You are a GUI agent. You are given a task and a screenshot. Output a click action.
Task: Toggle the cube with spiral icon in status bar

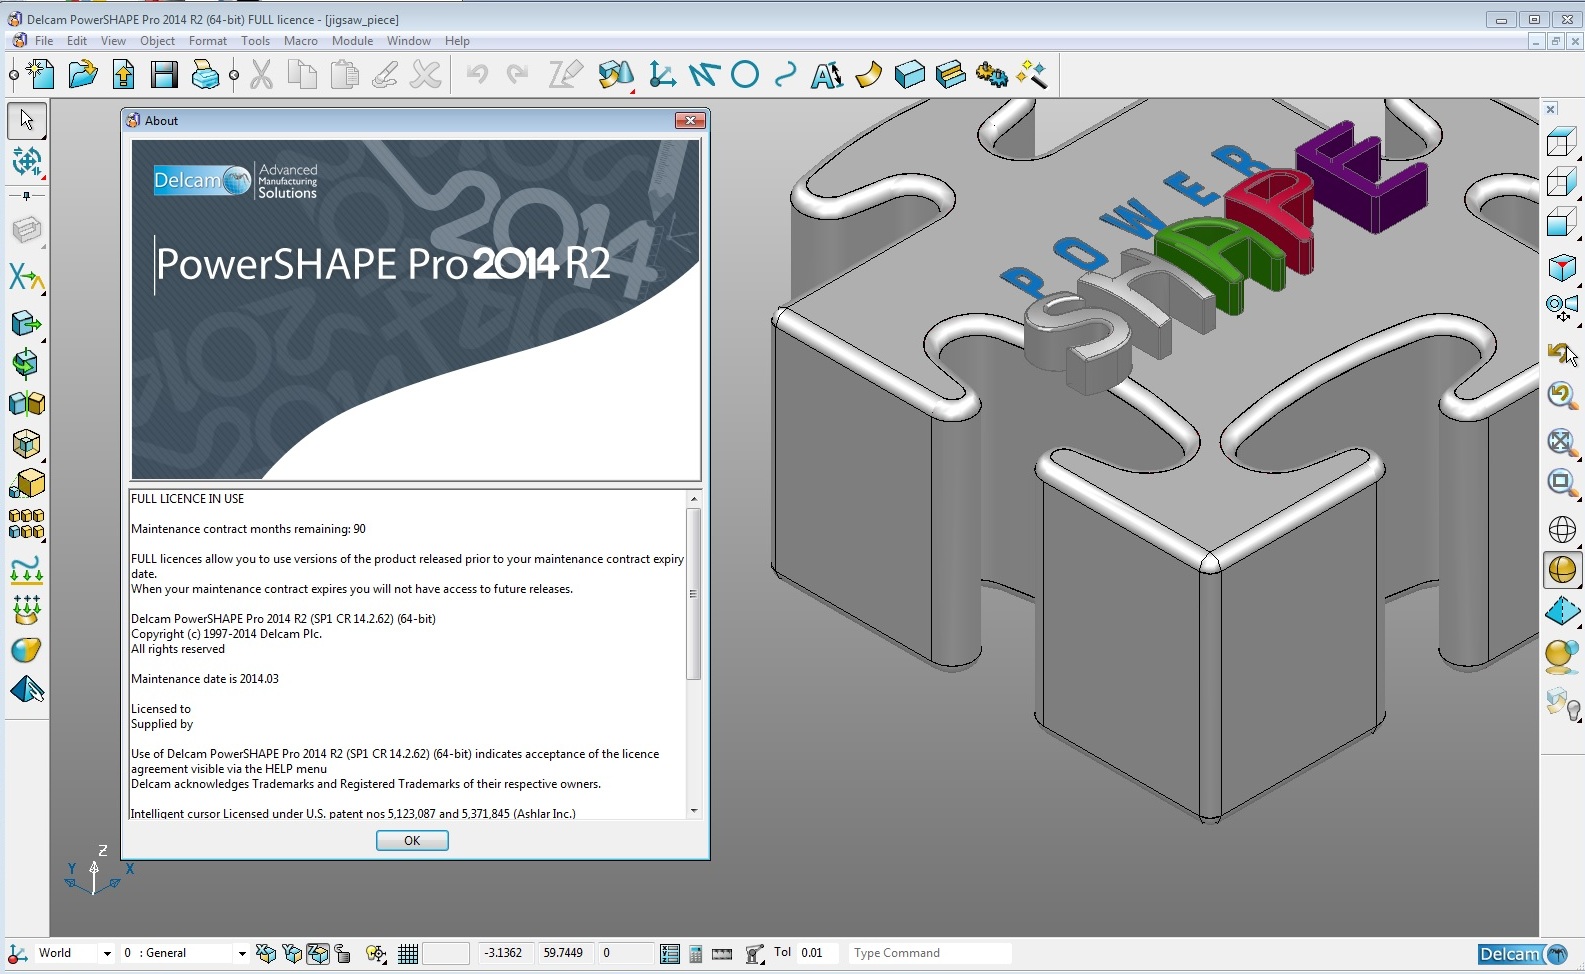(x=266, y=953)
